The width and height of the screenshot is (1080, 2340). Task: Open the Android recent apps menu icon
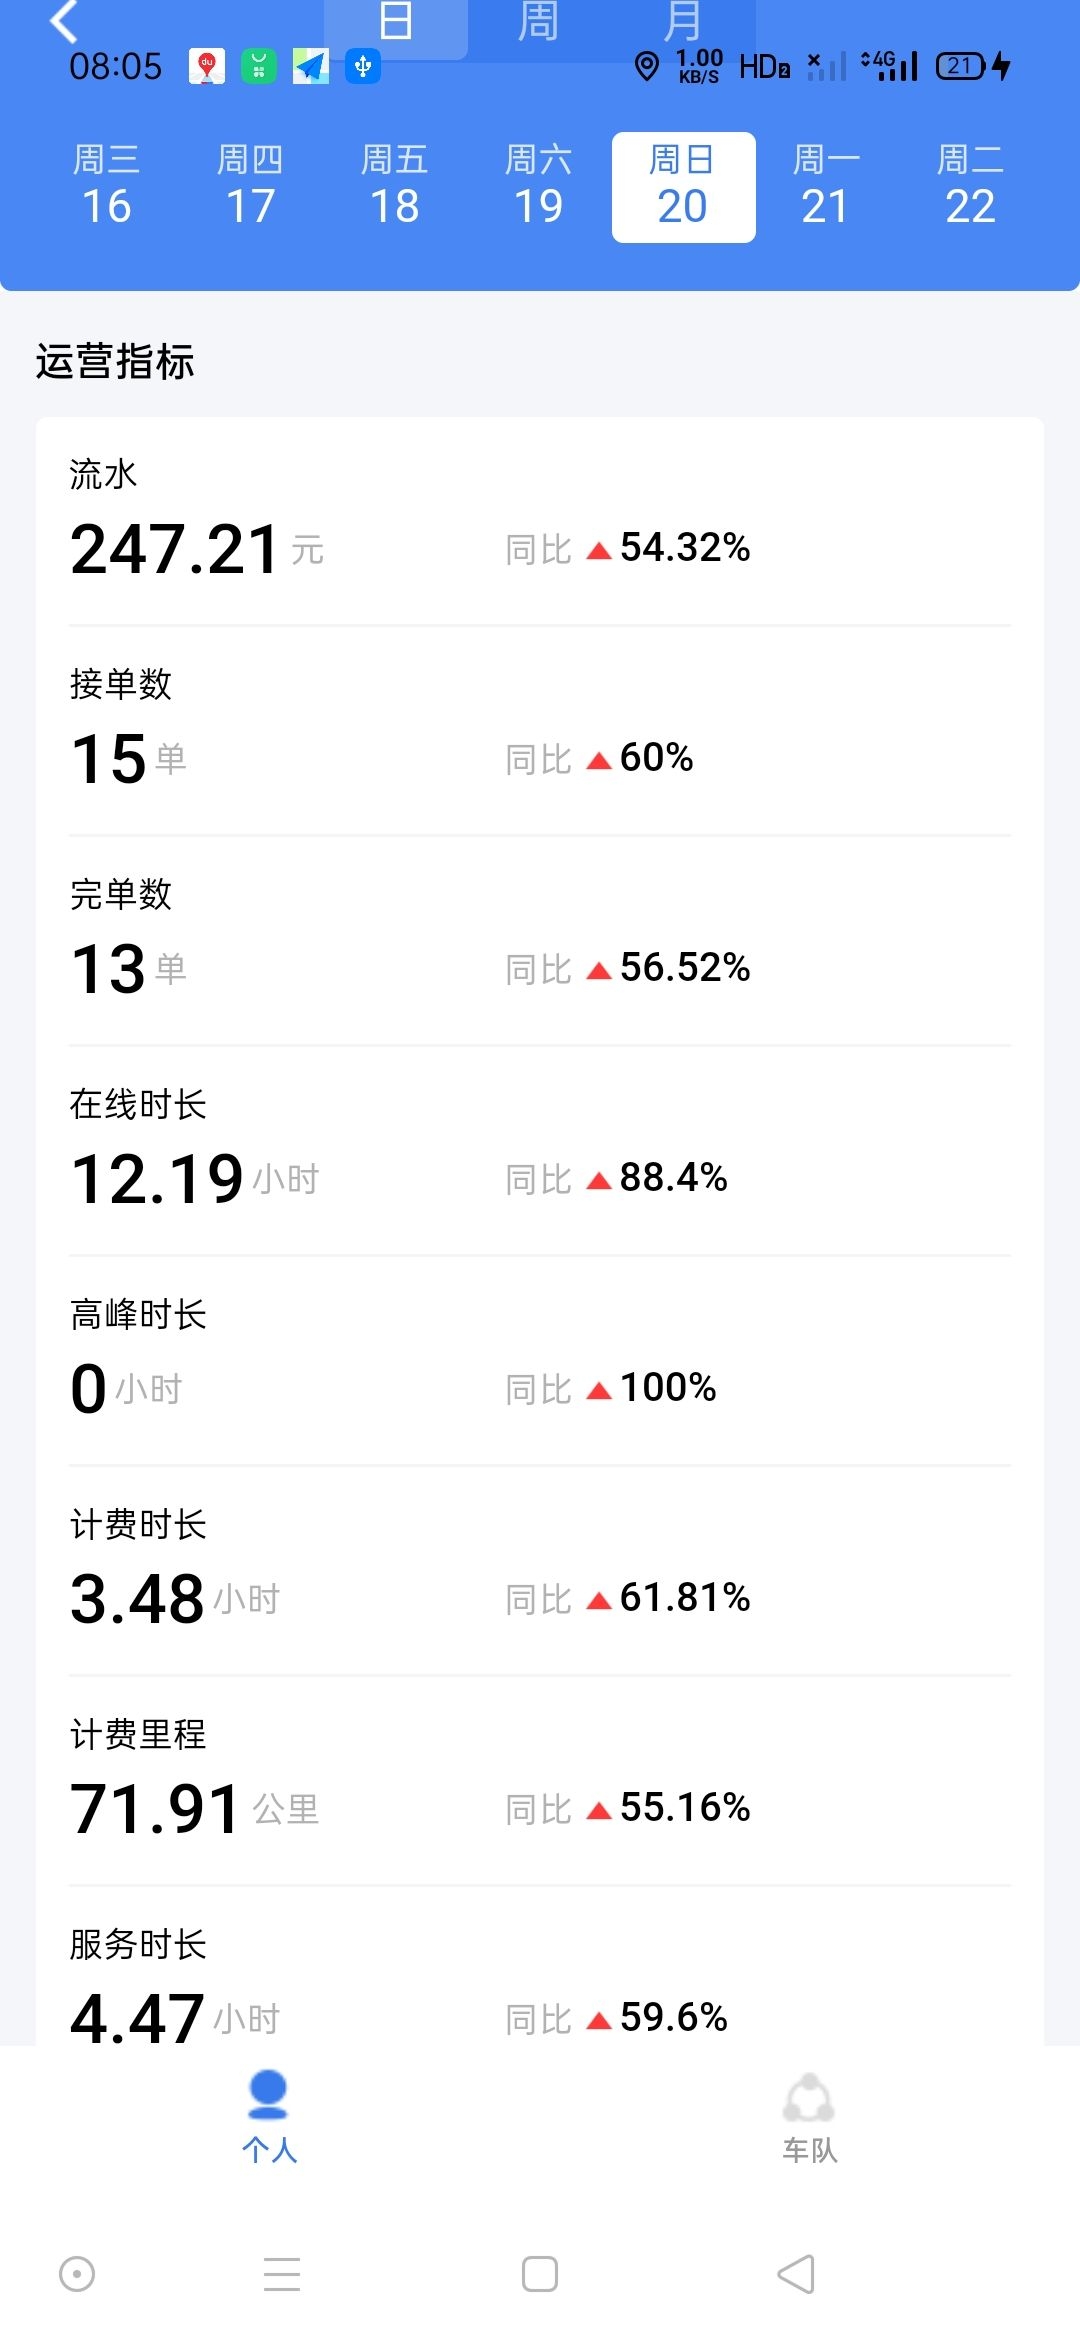pos(282,2274)
